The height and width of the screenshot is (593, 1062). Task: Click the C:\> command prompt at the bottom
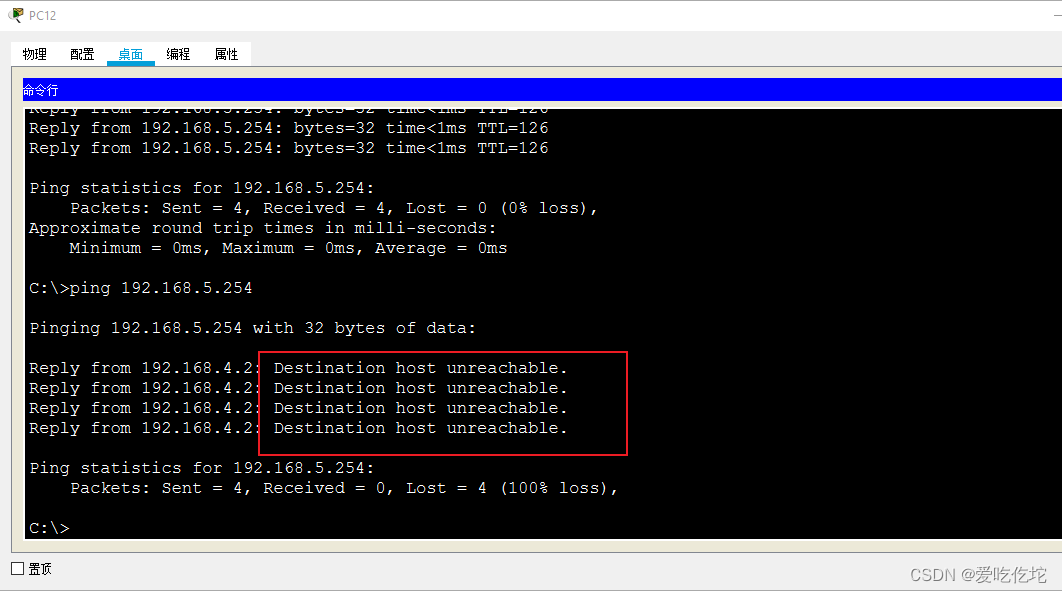49,528
